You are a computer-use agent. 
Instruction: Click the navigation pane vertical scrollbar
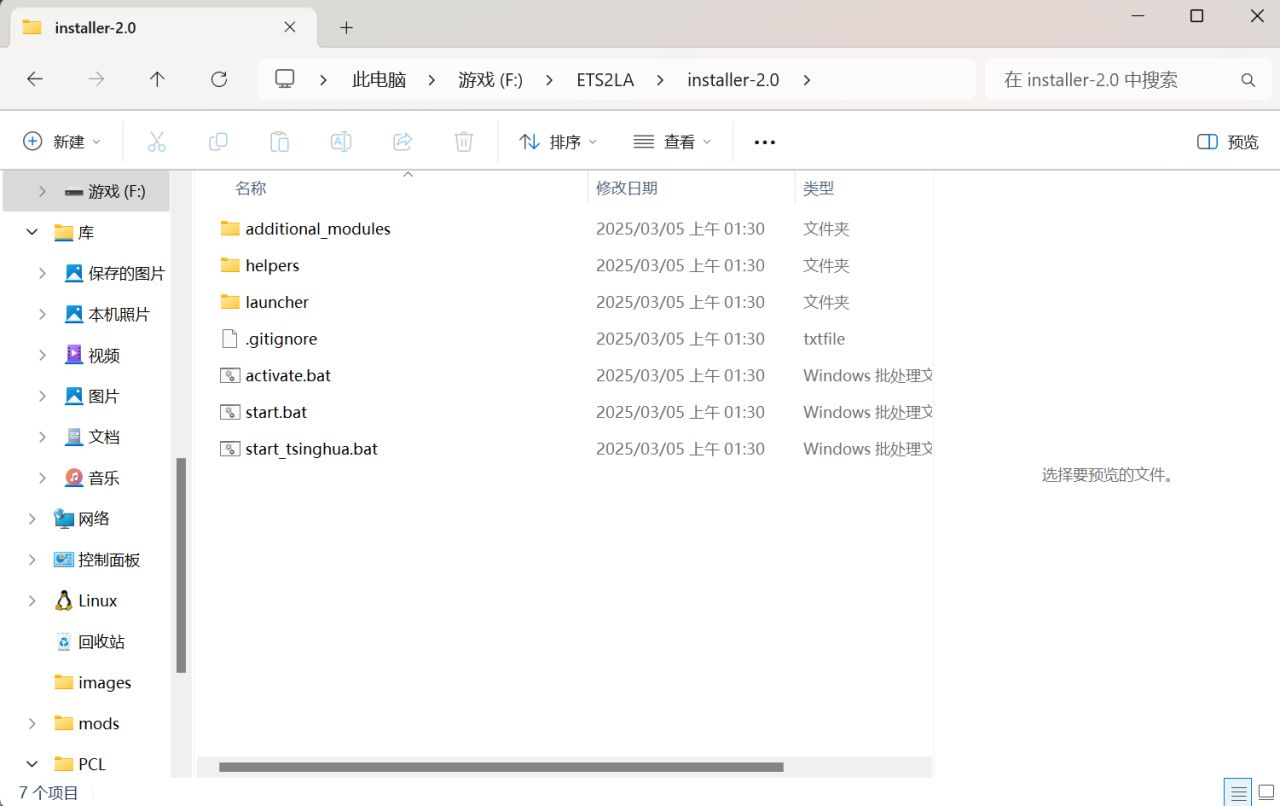[181, 565]
